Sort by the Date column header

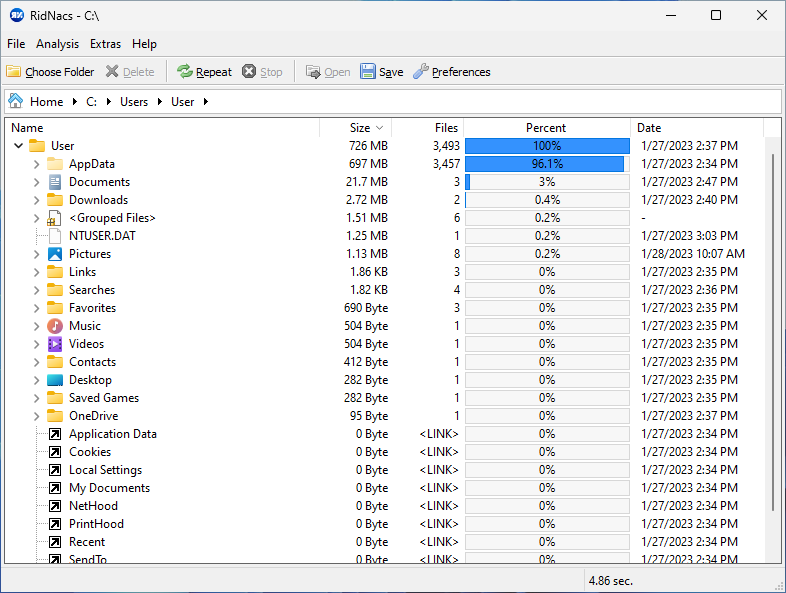[697, 128]
